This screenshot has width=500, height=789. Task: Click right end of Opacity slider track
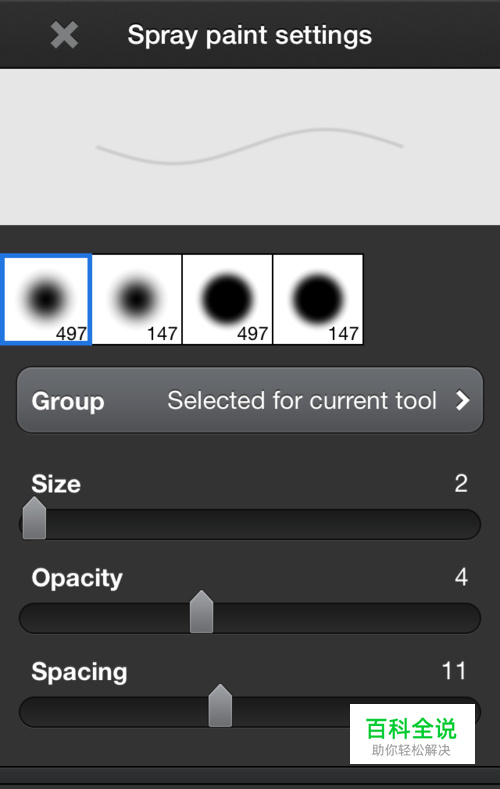(x=468, y=618)
